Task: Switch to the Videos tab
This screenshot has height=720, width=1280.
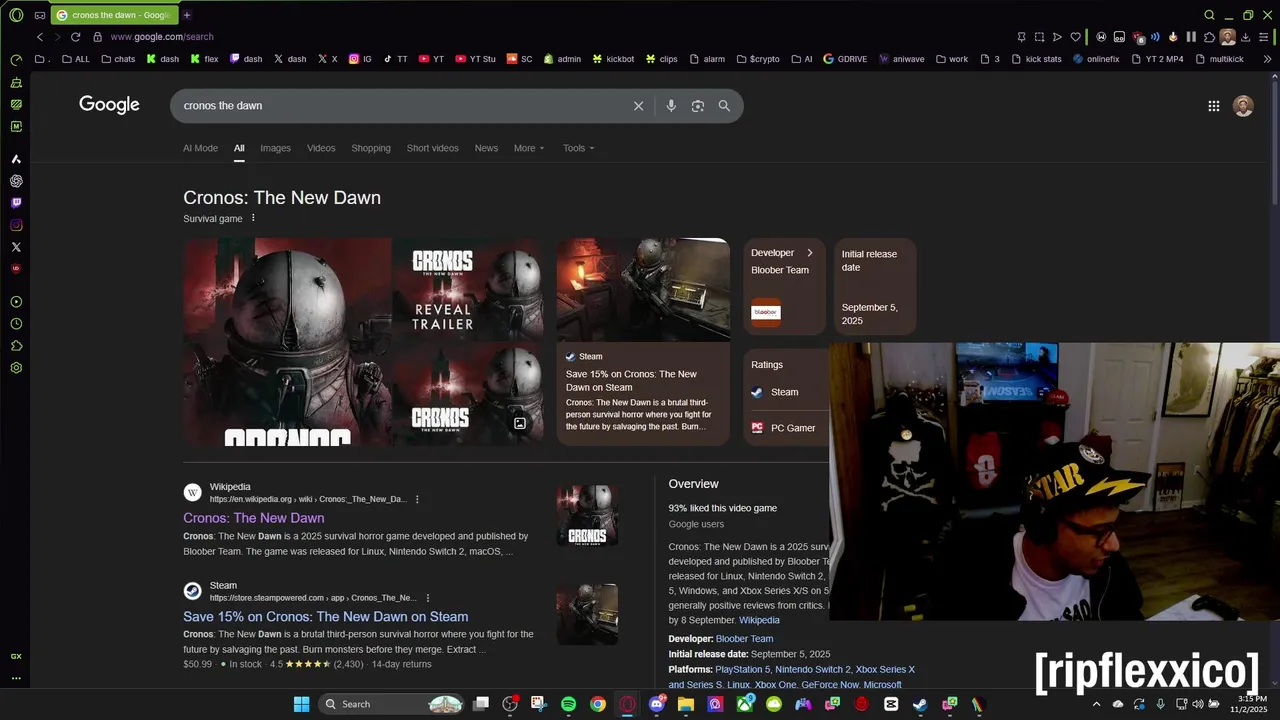Action: [x=321, y=148]
